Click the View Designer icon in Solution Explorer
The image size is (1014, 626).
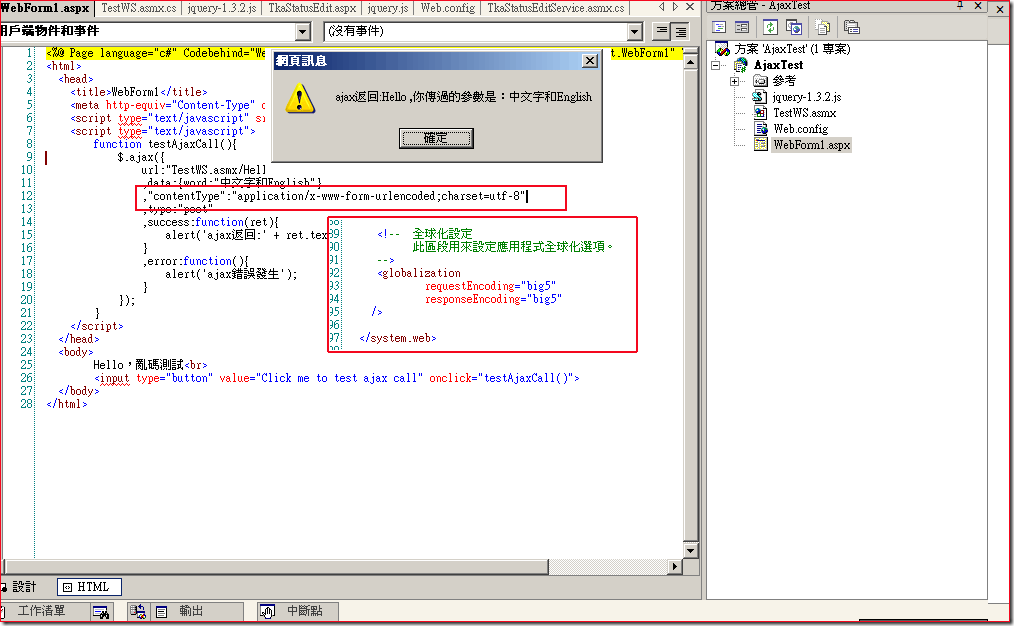[742, 27]
